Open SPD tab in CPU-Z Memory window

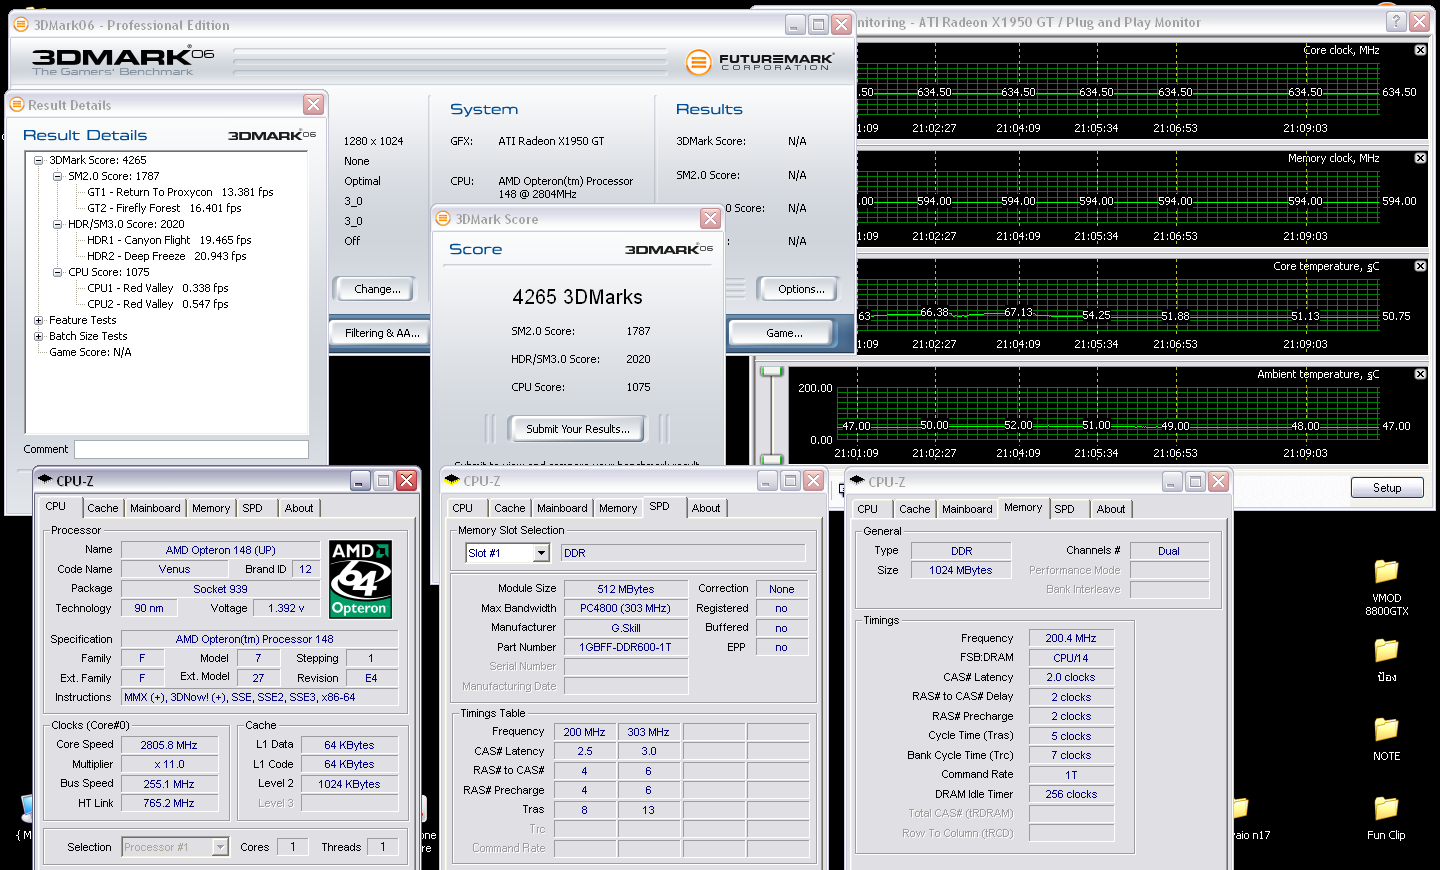pyautogui.click(x=1065, y=509)
